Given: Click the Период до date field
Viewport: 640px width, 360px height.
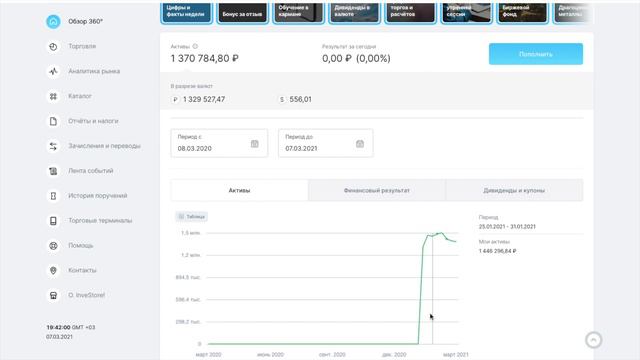Looking at the screenshot, I should (x=326, y=143).
